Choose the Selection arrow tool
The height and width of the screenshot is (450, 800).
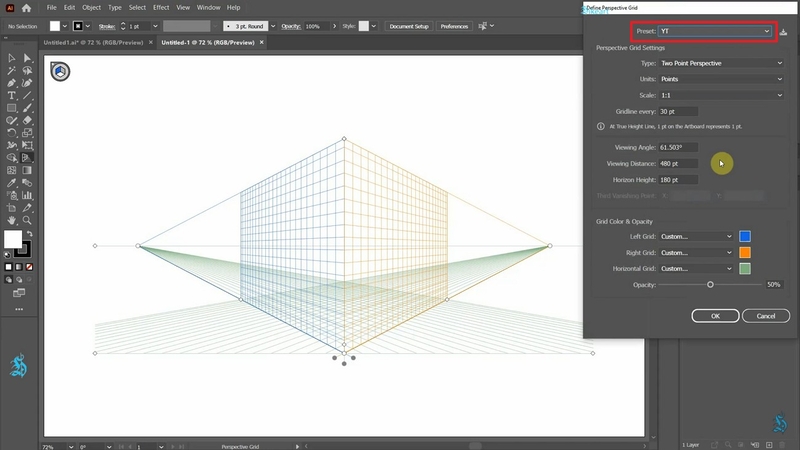(11, 58)
